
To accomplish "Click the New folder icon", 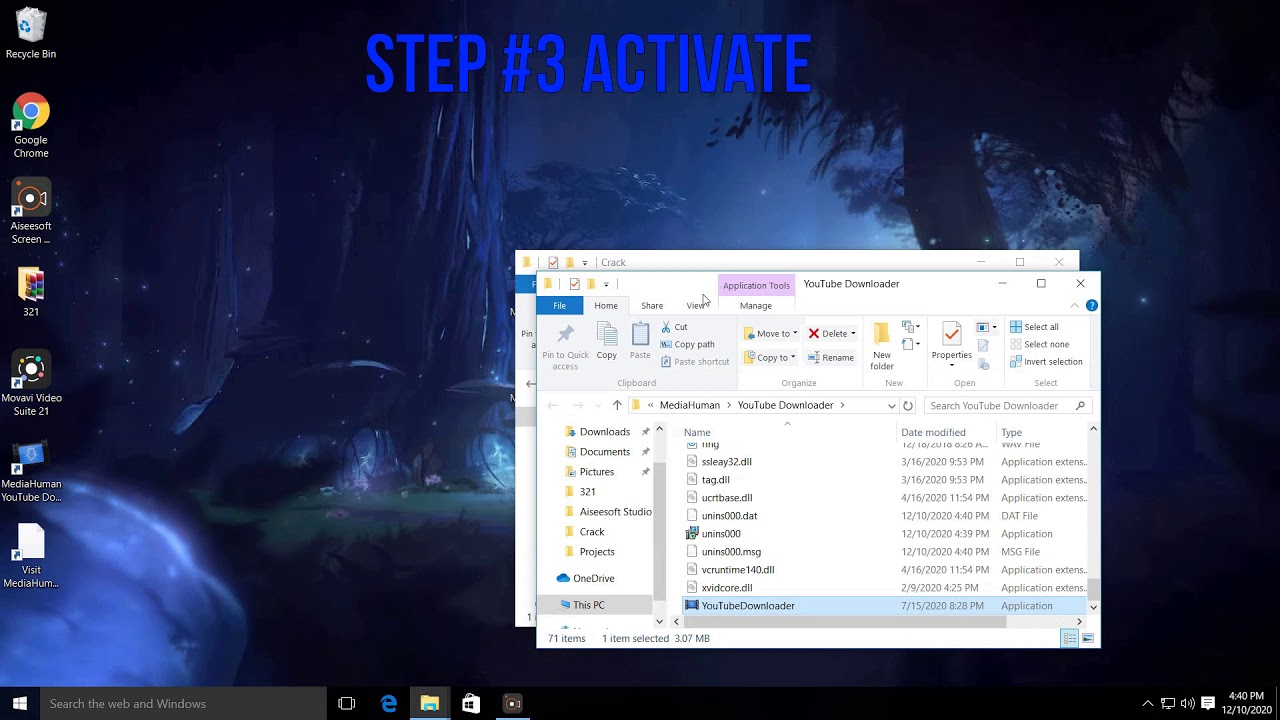I will tap(881, 334).
